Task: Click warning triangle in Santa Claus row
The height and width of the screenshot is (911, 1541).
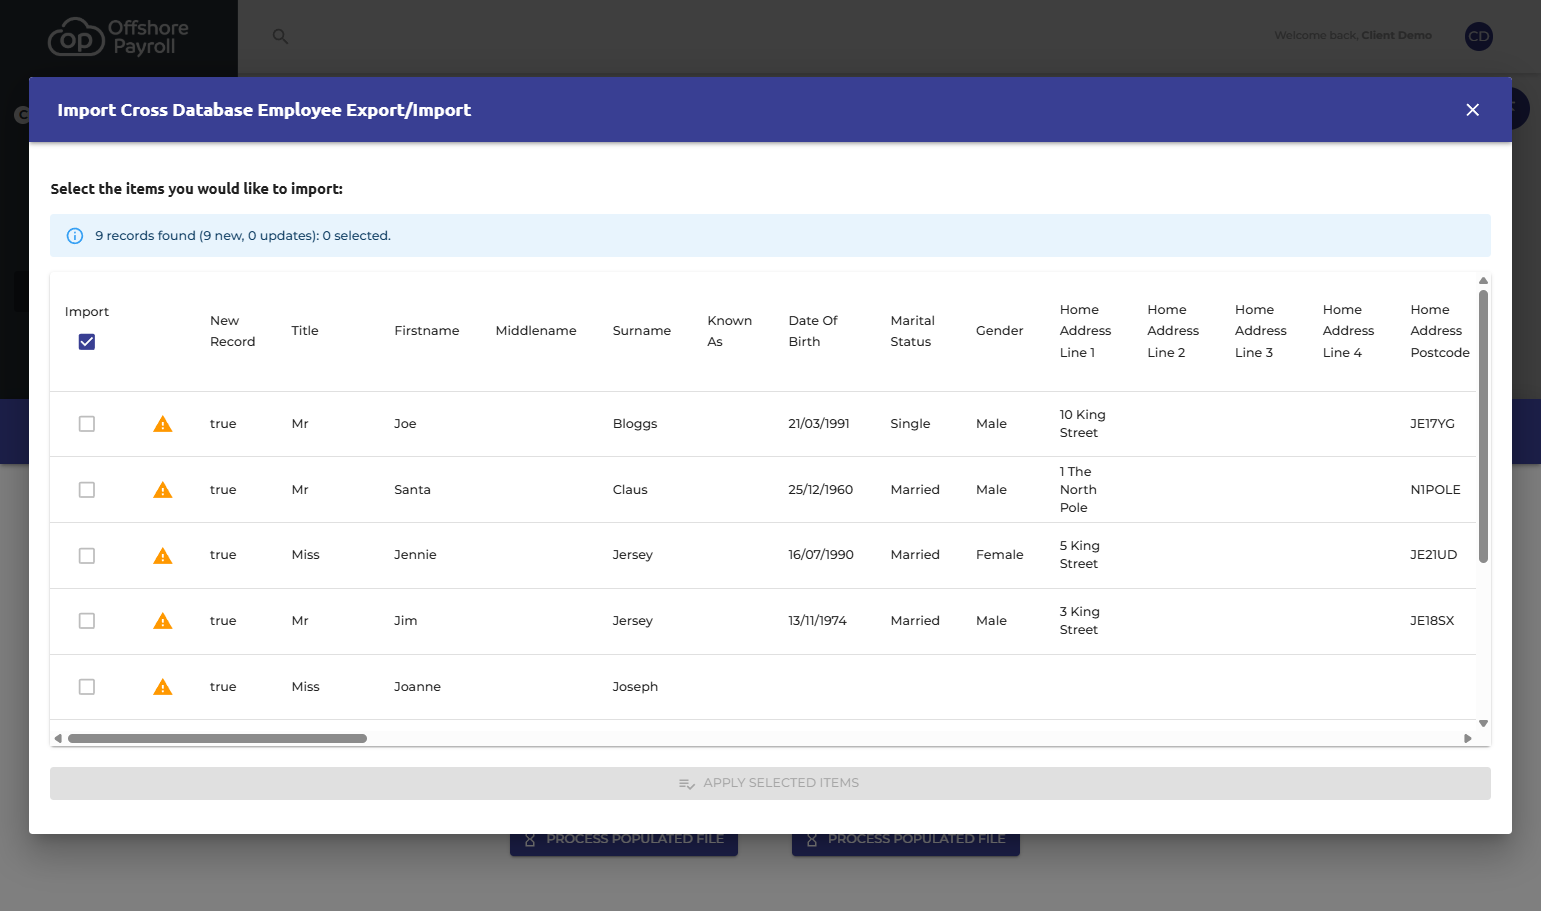Action: [162, 490]
